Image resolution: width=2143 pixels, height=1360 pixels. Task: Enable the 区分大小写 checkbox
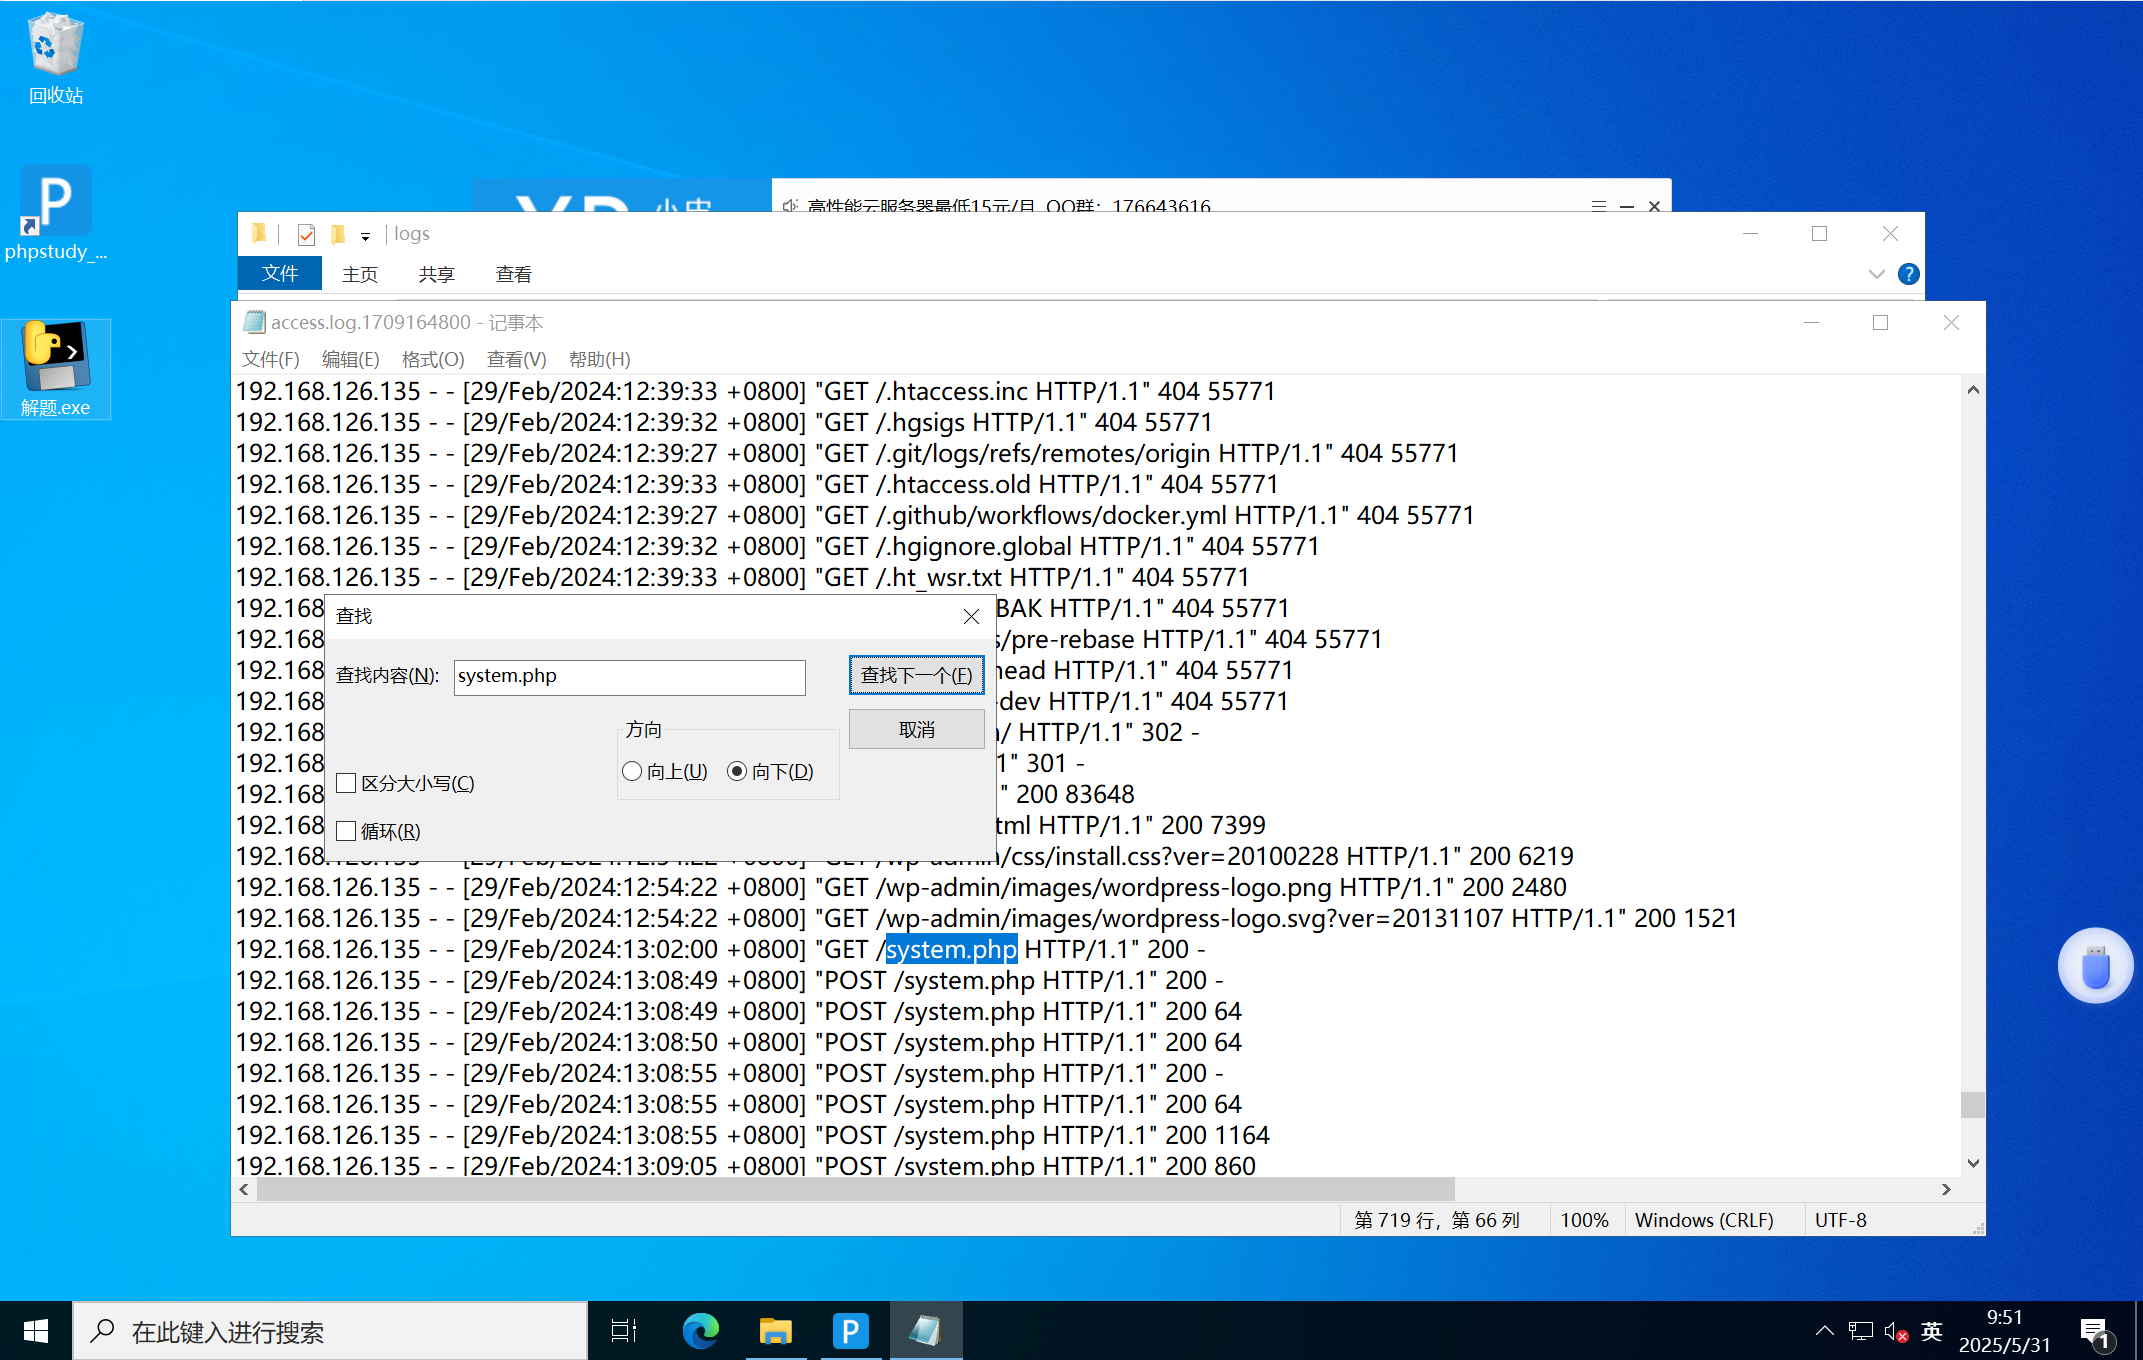pyautogui.click(x=347, y=783)
